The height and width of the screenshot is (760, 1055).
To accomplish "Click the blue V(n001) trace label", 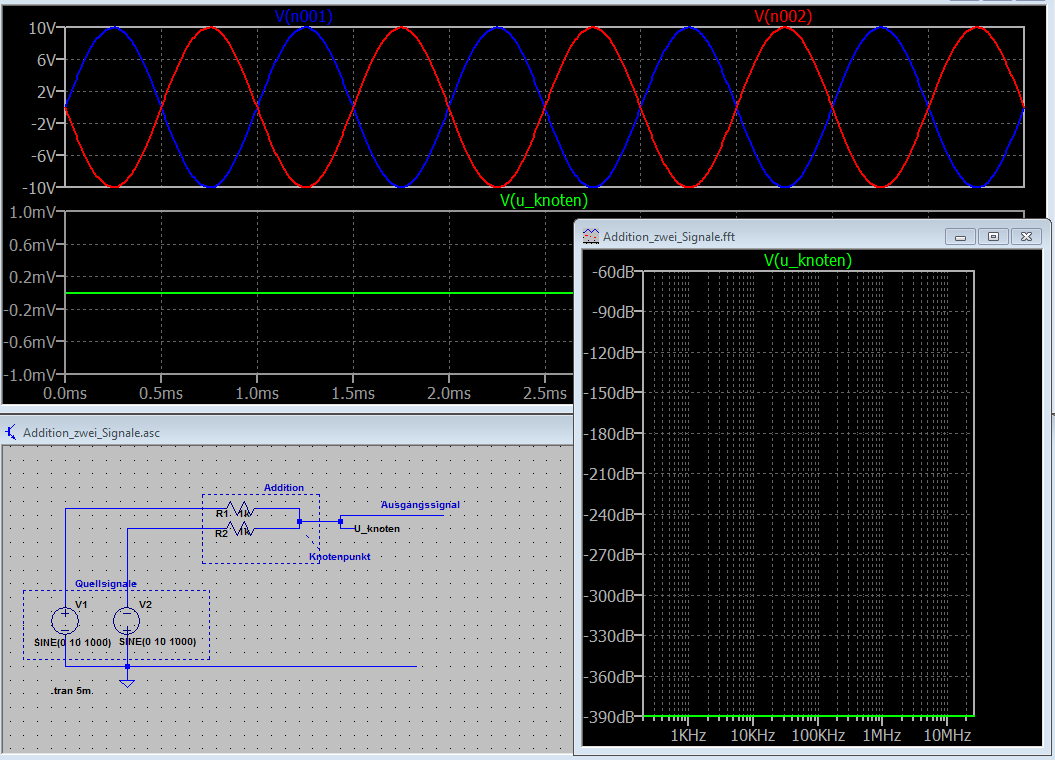I will [x=304, y=16].
